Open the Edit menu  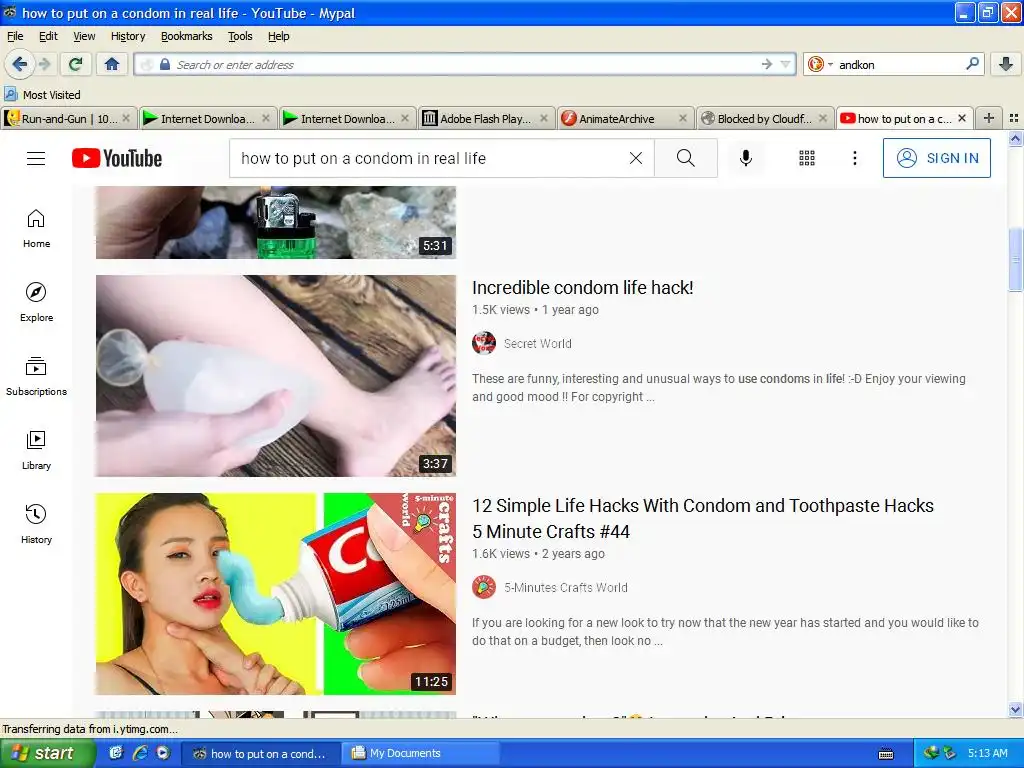pyautogui.click(x=48, y=36)
